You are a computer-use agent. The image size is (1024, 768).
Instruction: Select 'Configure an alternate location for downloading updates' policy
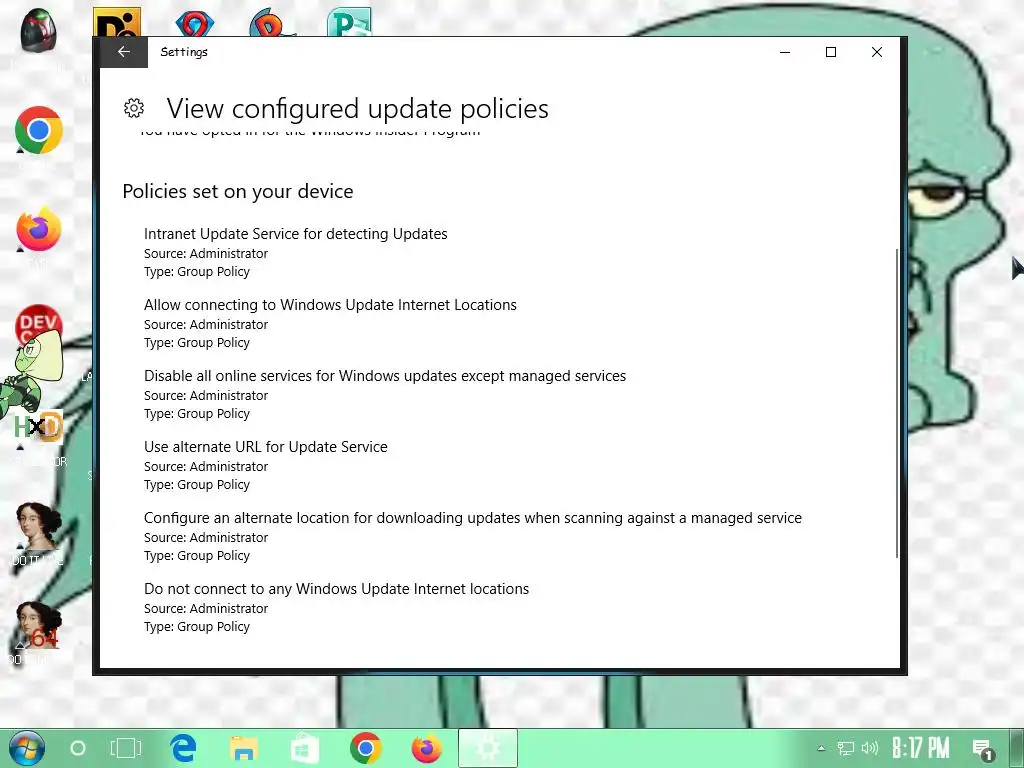(x=473, y=518)
